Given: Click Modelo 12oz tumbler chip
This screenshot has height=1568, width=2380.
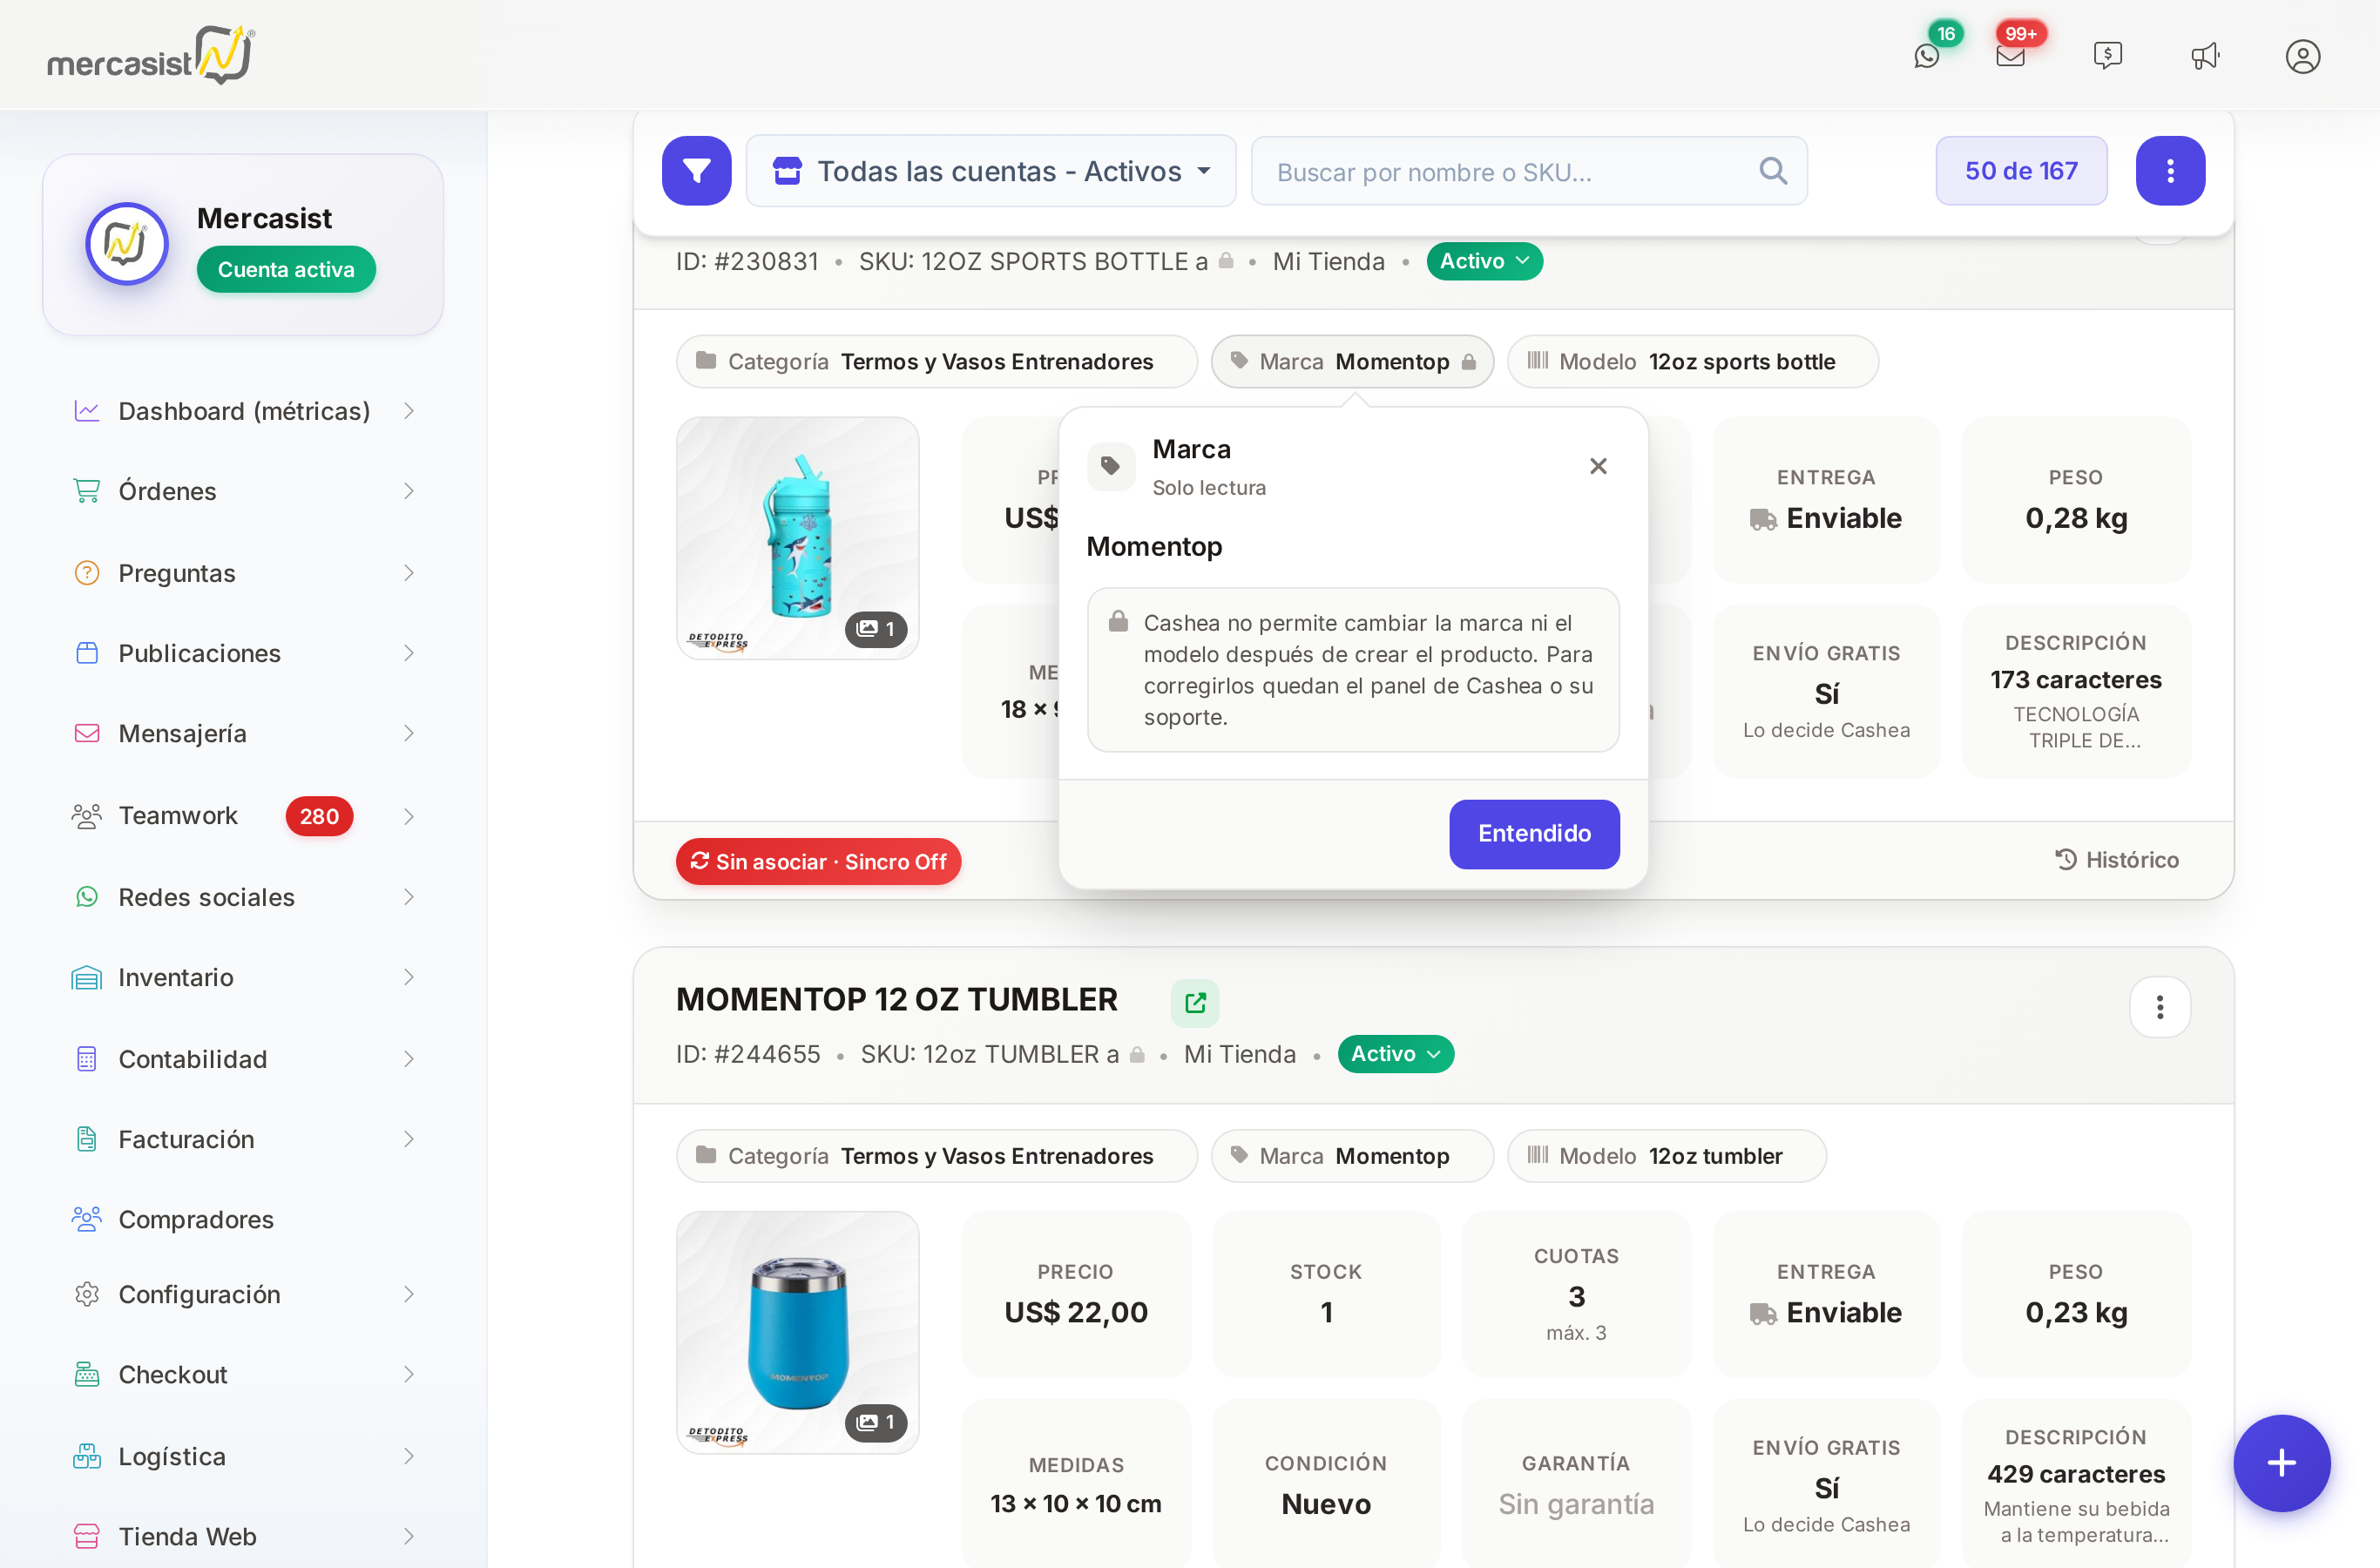Looking at the screenshot, I should tap(1666, 1156).
